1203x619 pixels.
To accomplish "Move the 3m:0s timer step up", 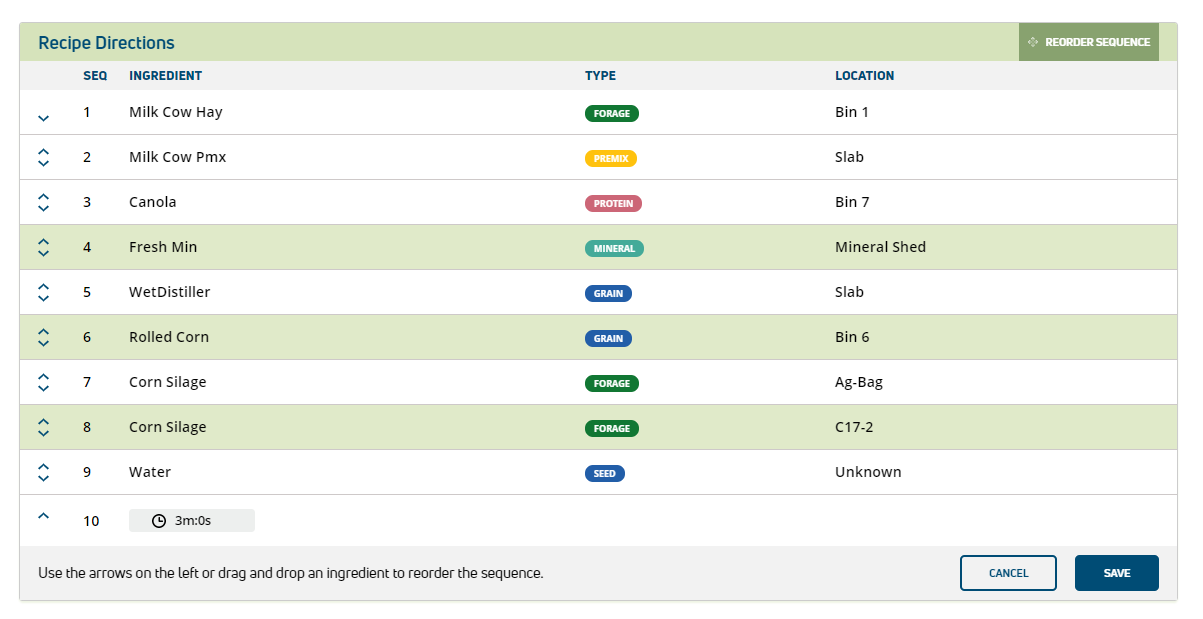I will click(43, 516).
